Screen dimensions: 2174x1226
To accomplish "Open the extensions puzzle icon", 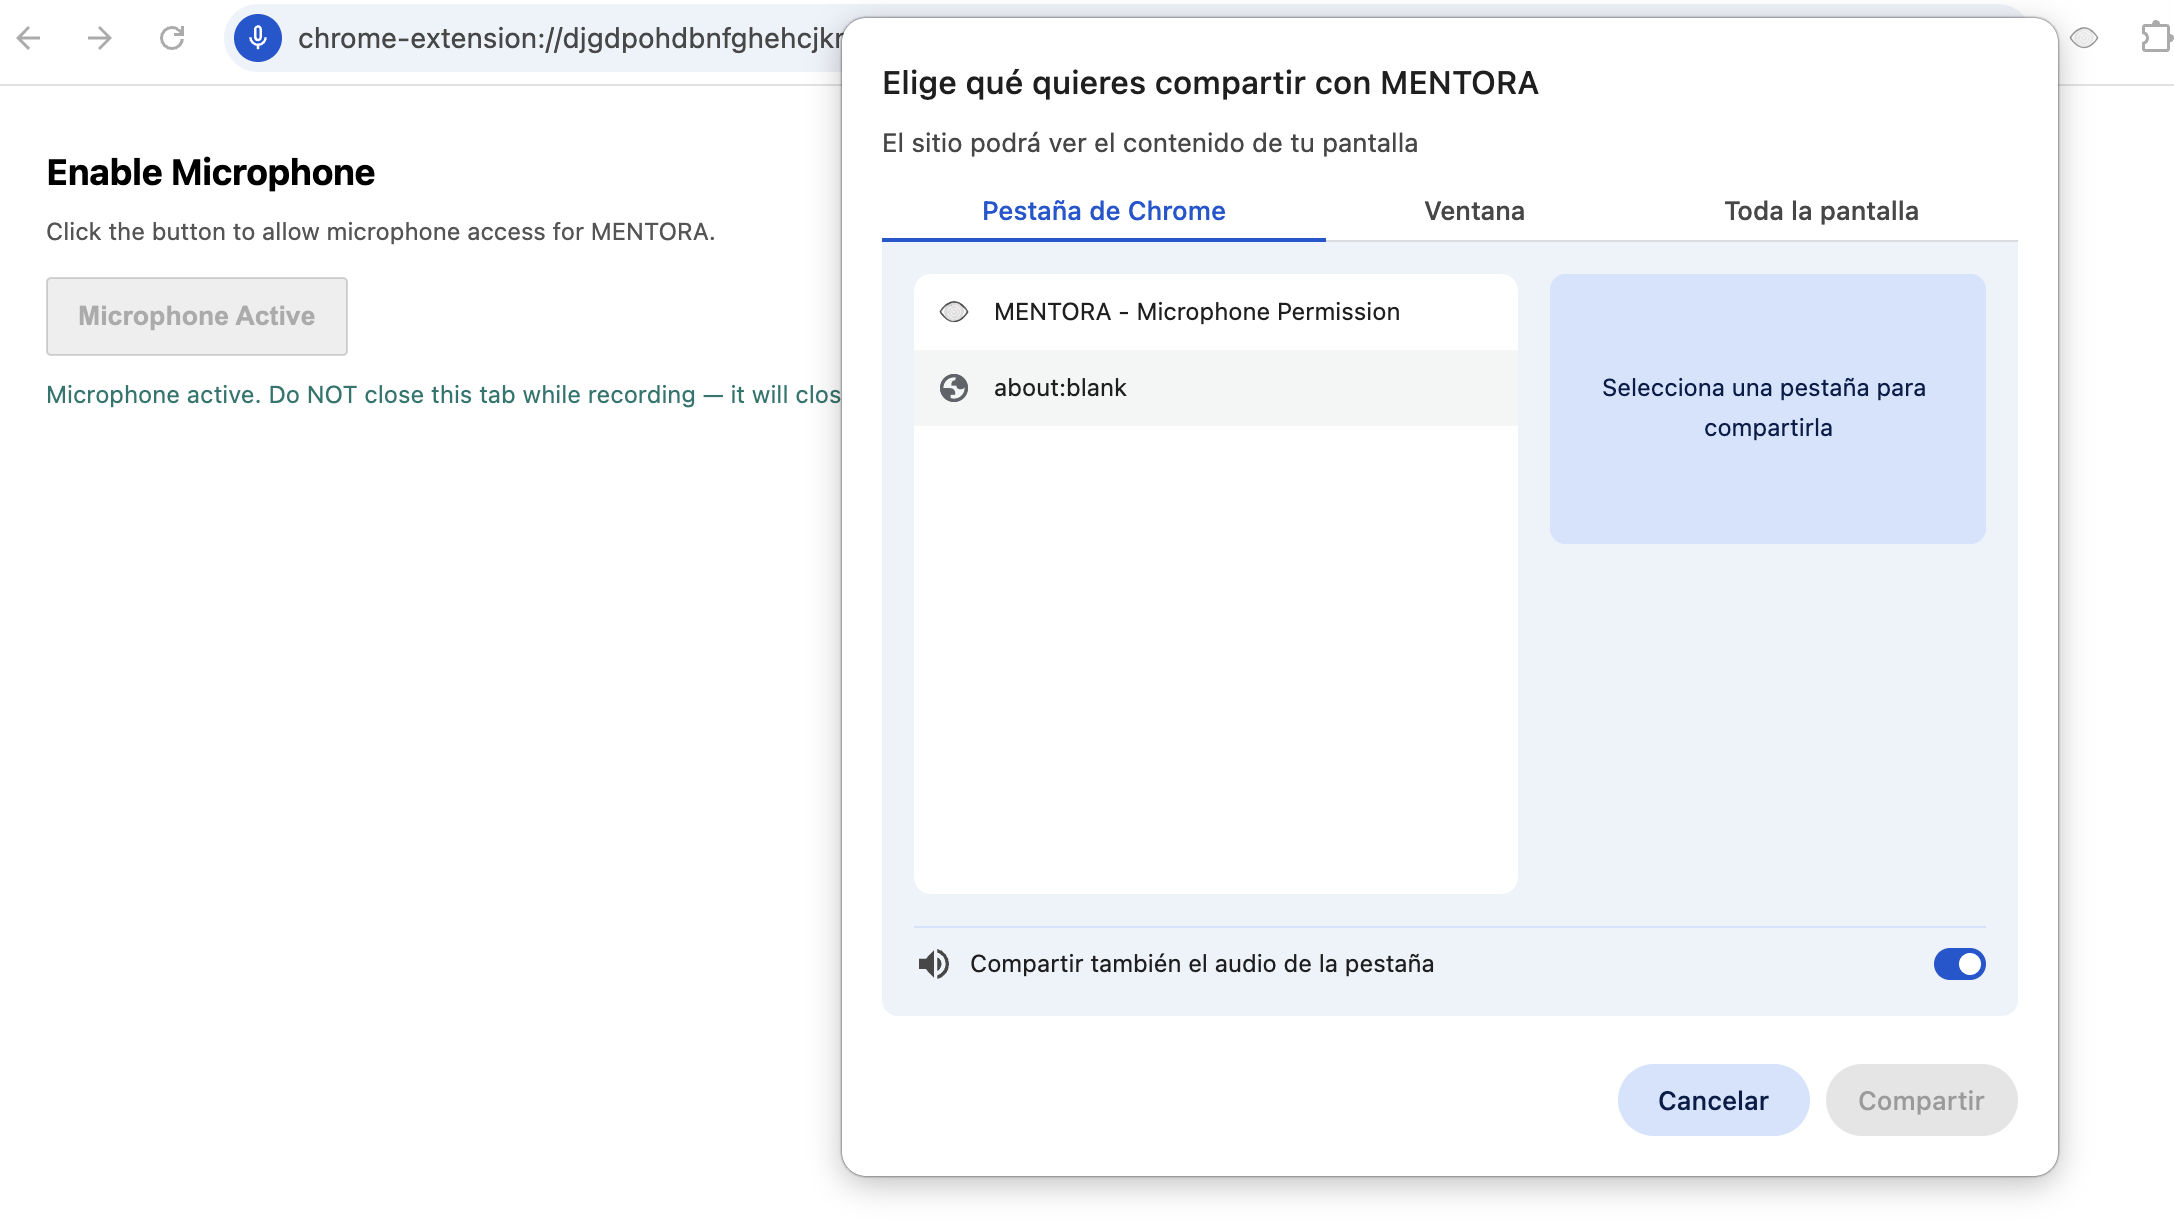I will click(2155, 38).
